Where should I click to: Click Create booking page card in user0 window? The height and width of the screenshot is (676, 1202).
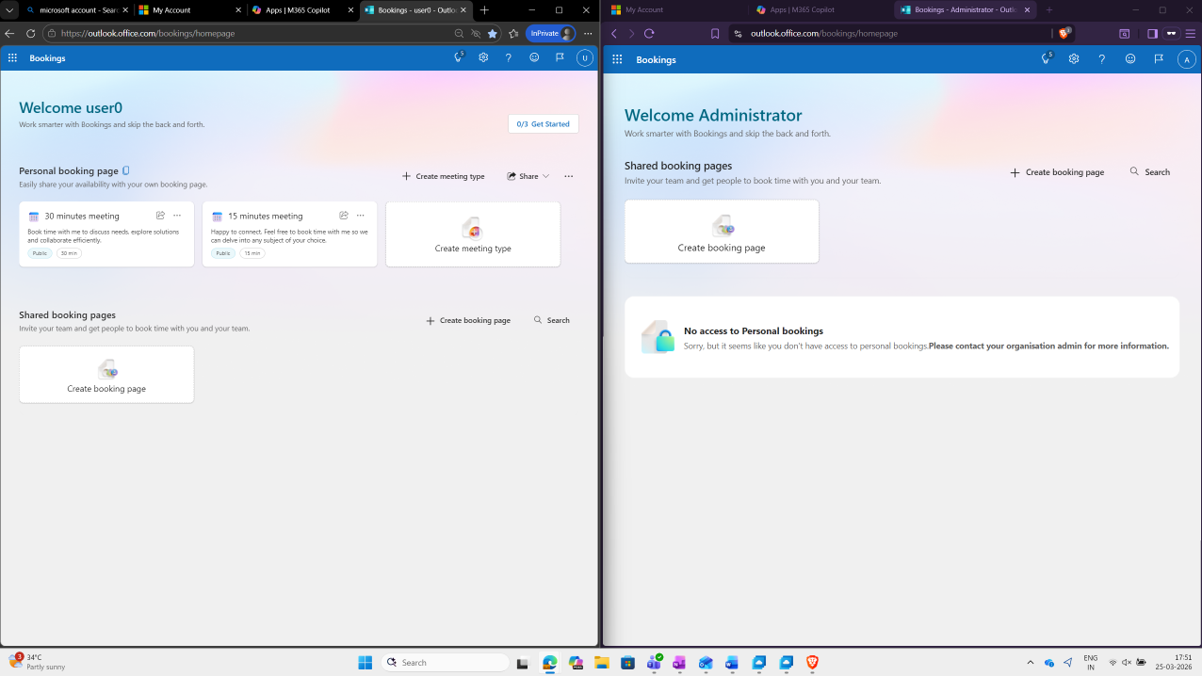(x=106, y=375)
